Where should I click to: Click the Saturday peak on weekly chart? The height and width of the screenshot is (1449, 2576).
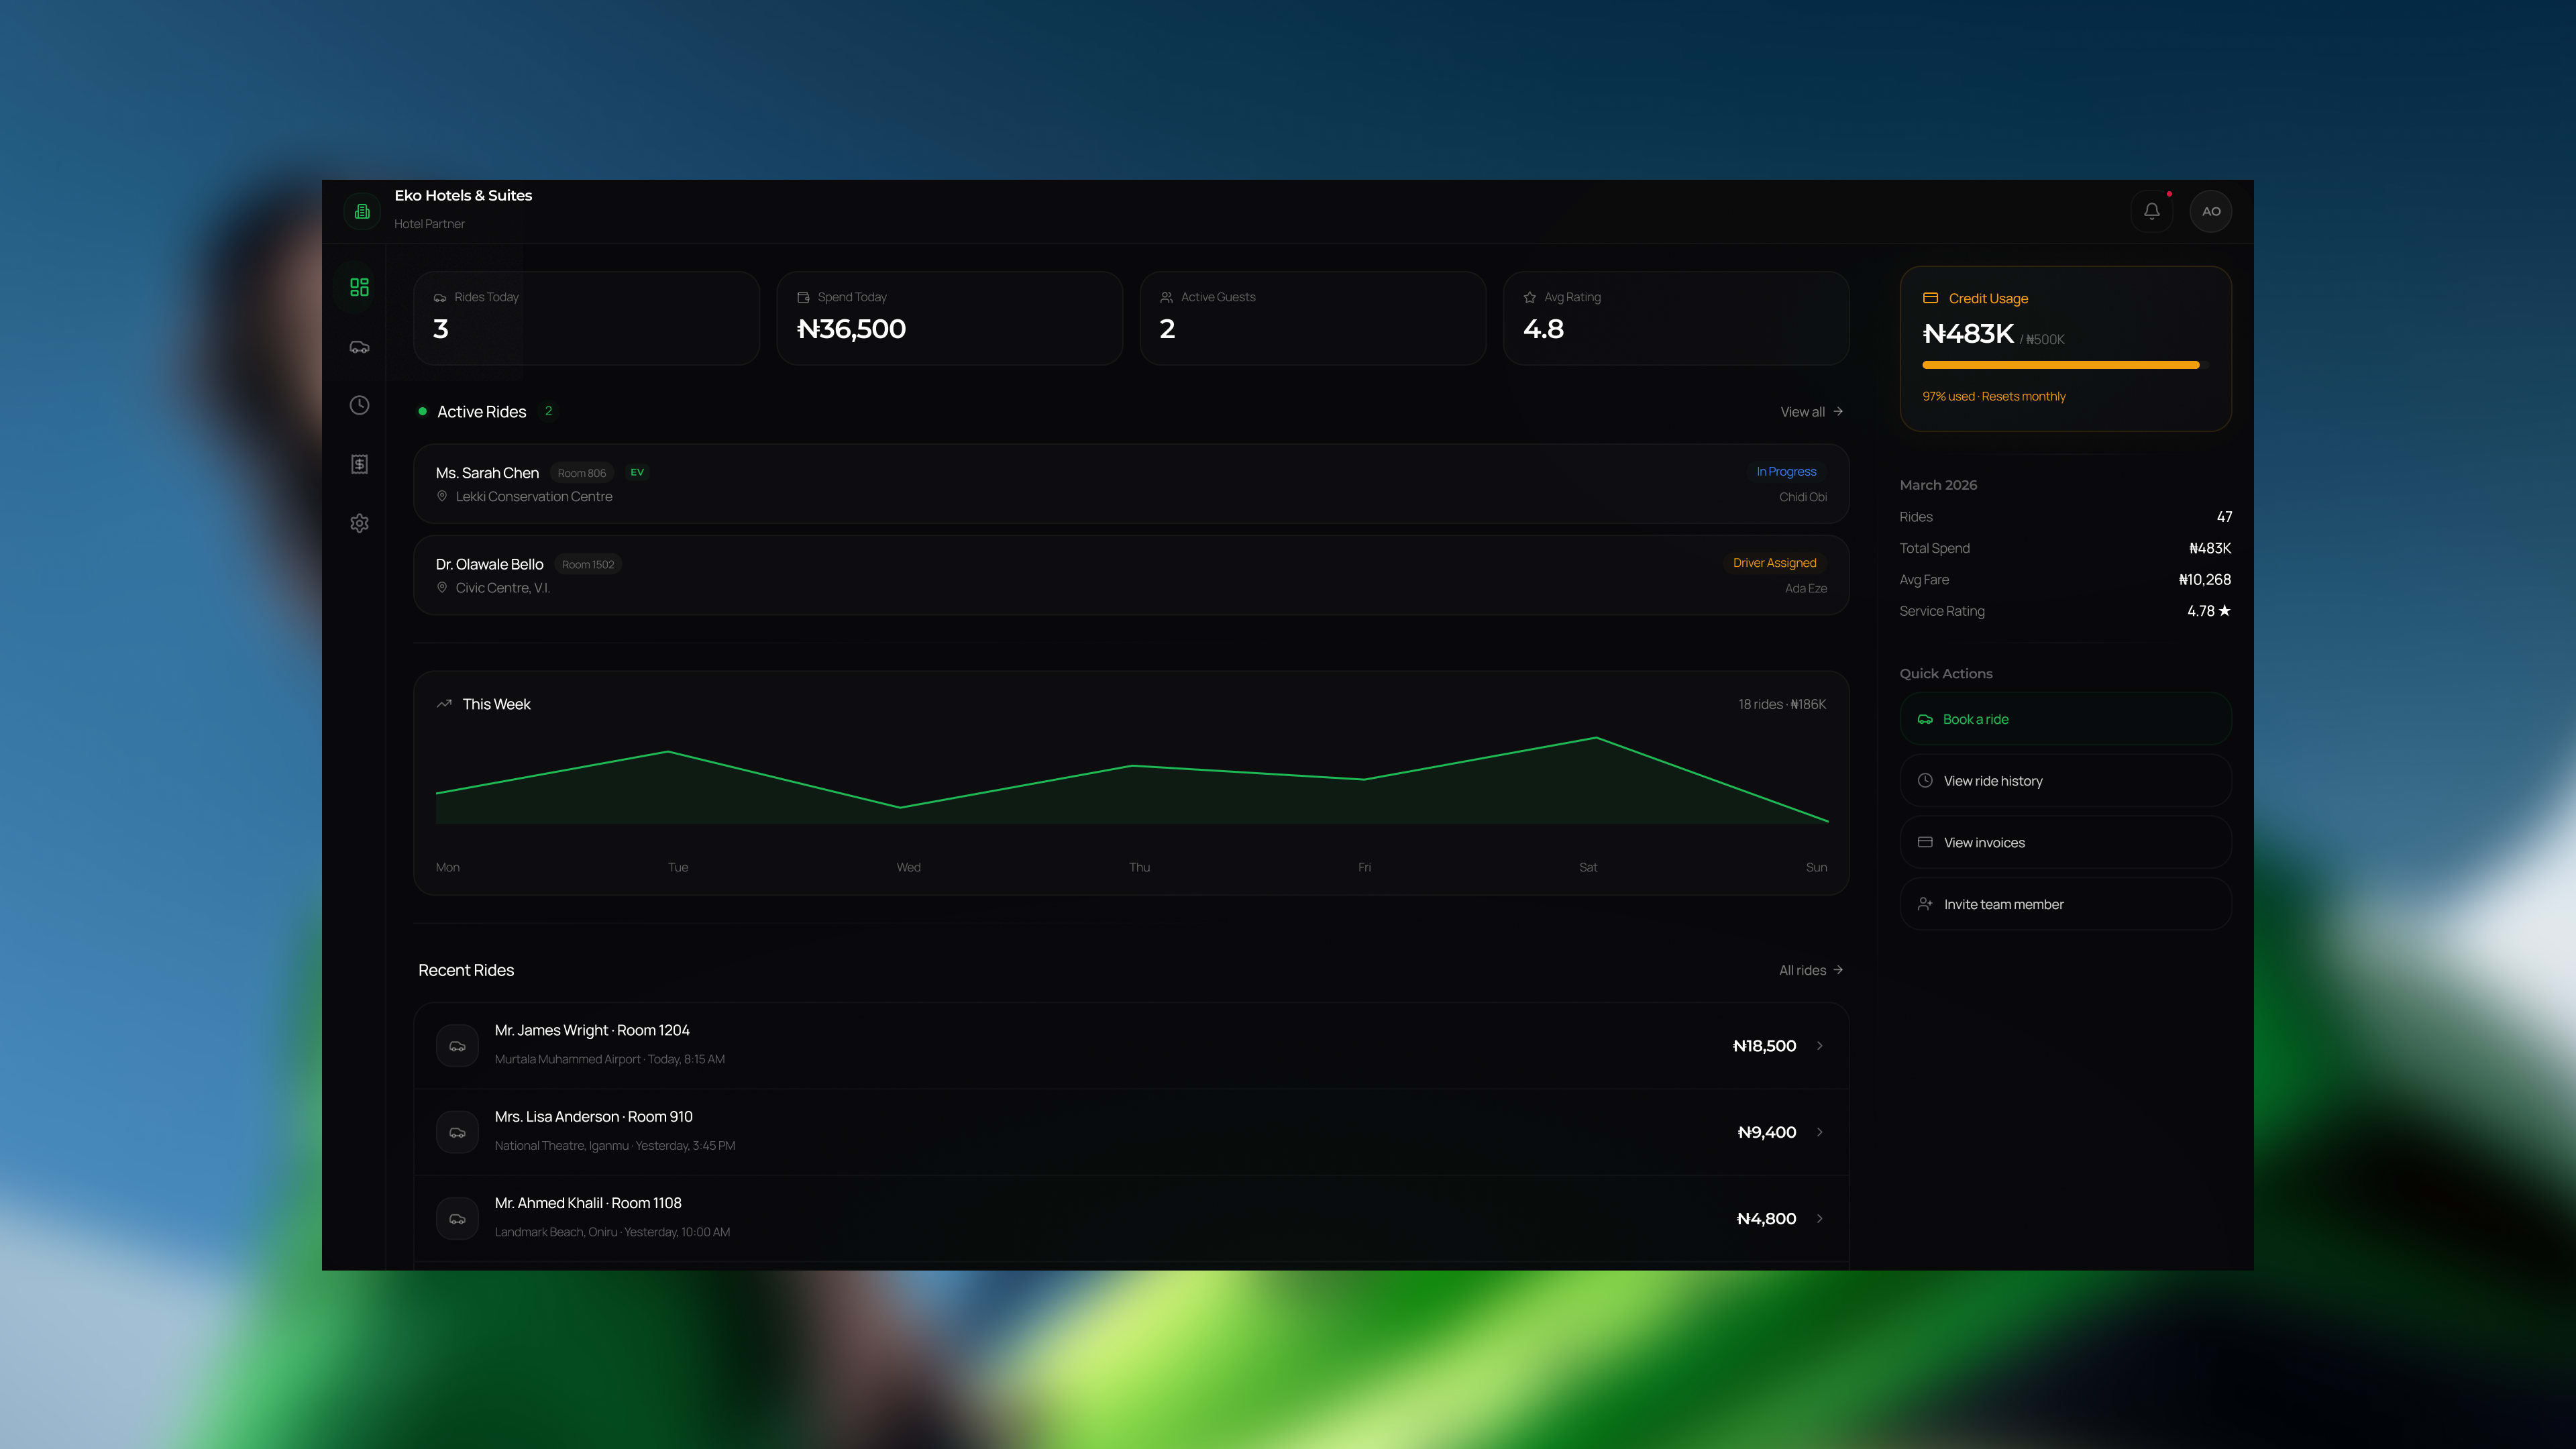click(1596, 738)
